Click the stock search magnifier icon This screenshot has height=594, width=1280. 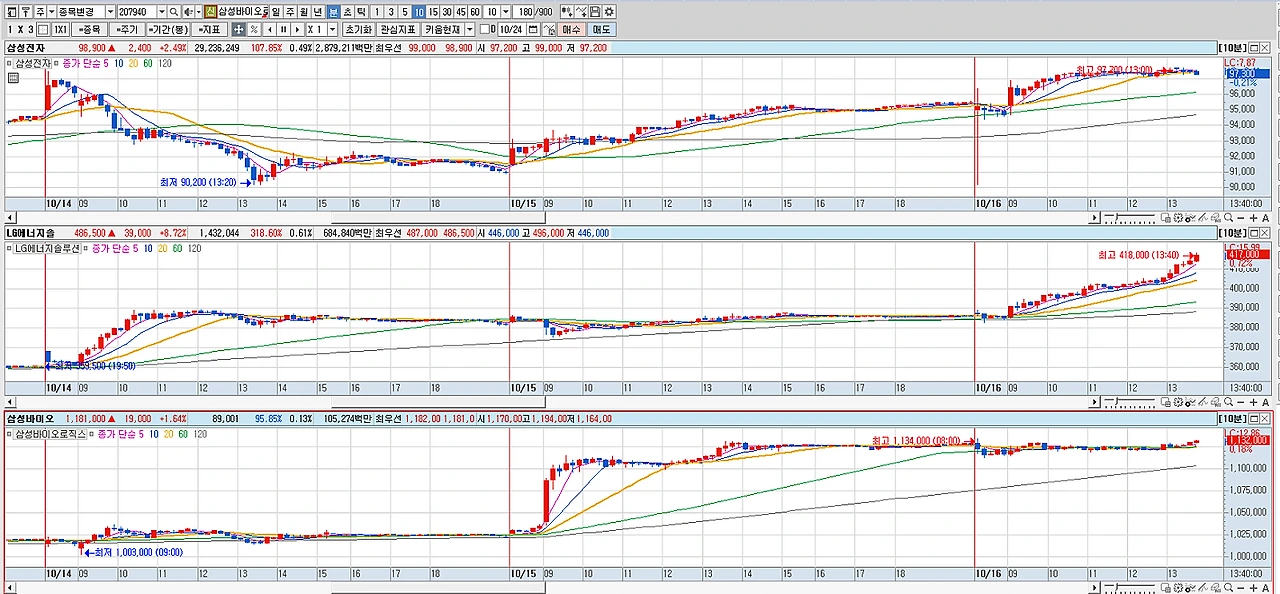pos(173,11)
